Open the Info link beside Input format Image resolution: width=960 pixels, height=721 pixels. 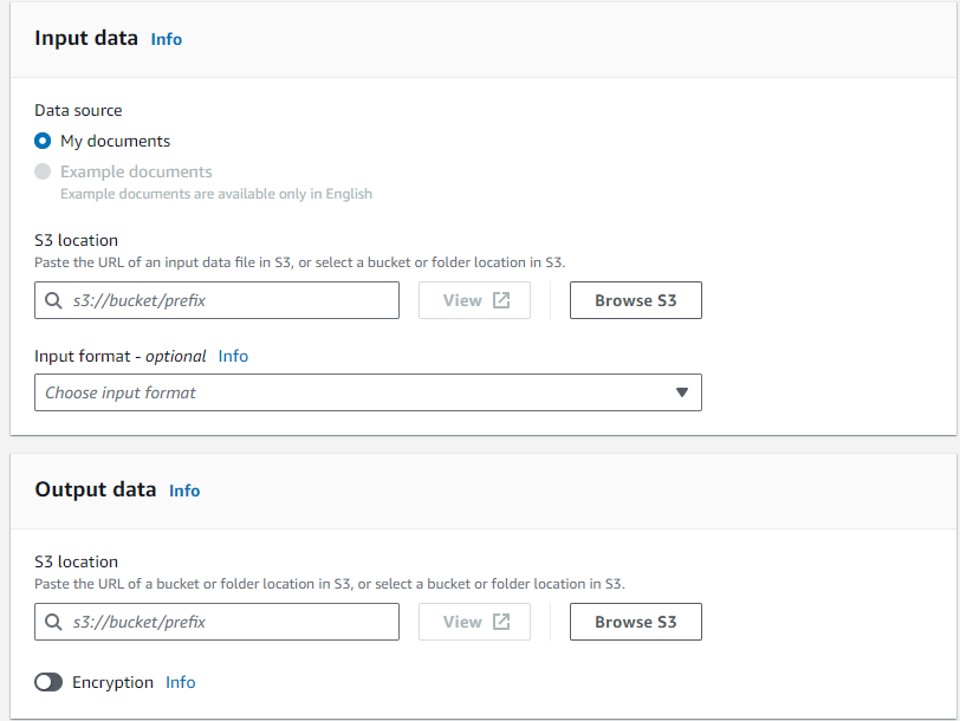point(233,356)
